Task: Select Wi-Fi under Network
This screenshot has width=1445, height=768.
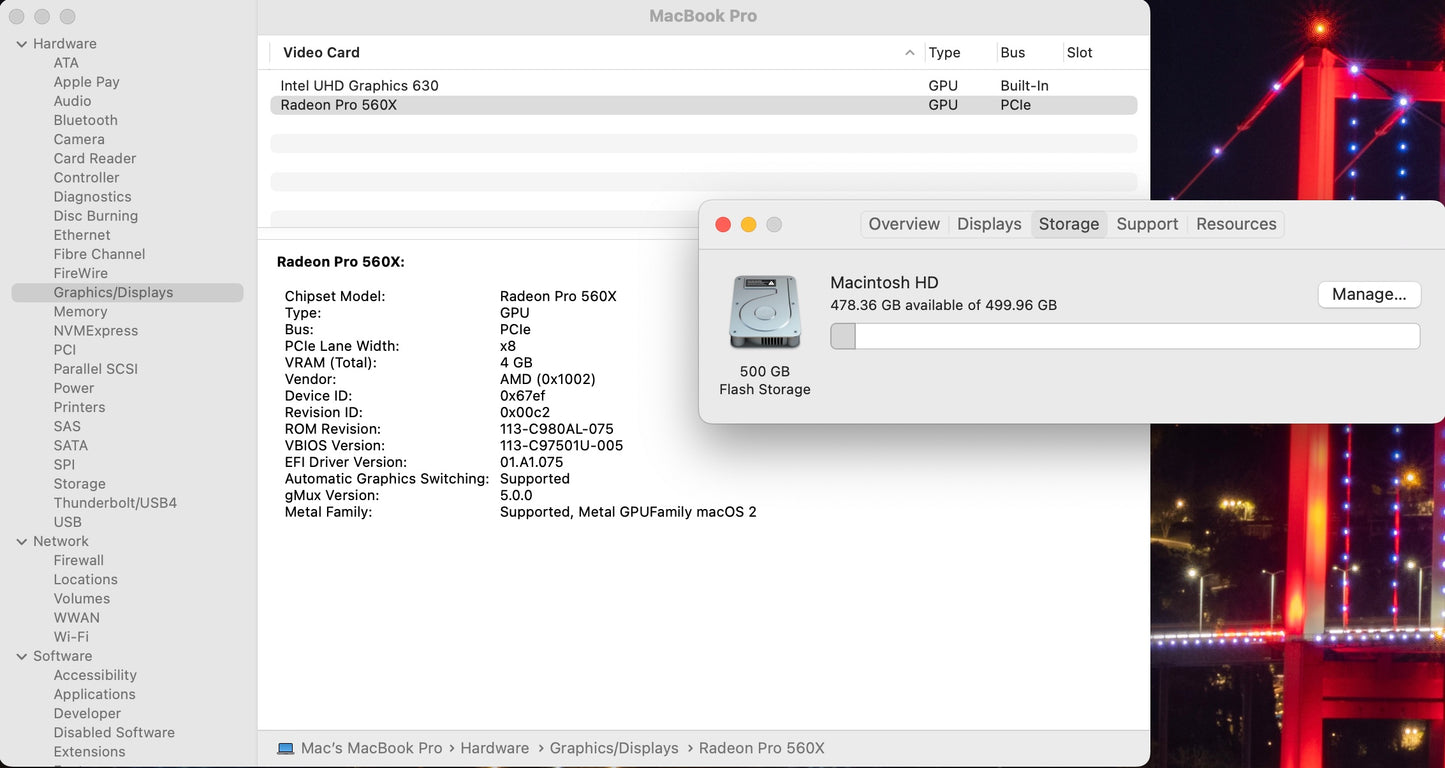Action: pyautogui.click(x=71, y=637)
